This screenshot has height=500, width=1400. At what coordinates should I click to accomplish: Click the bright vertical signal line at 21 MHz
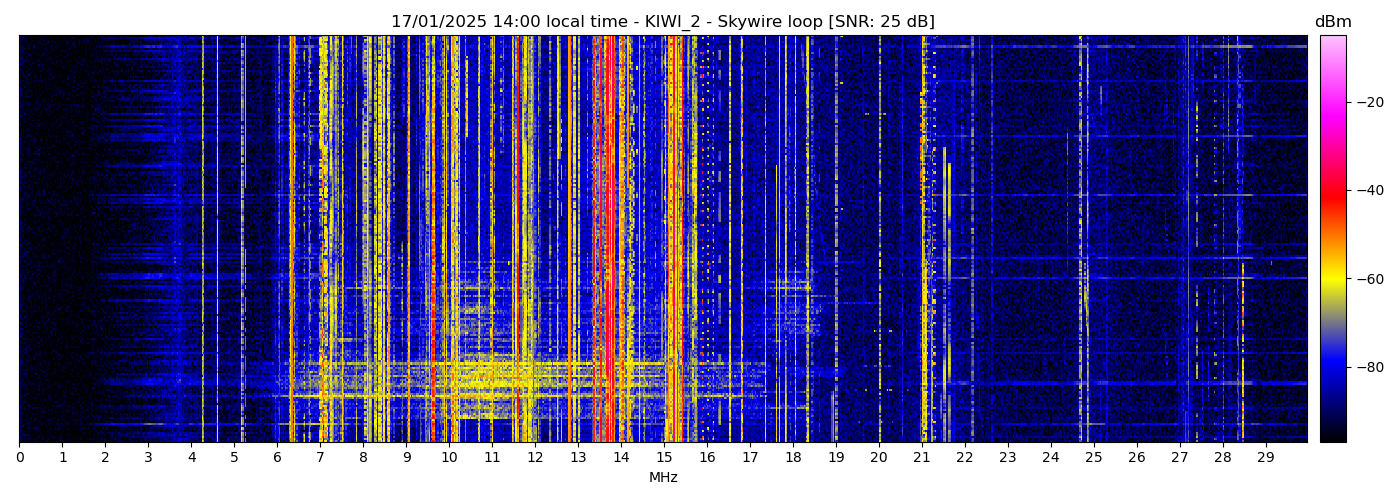923,240
